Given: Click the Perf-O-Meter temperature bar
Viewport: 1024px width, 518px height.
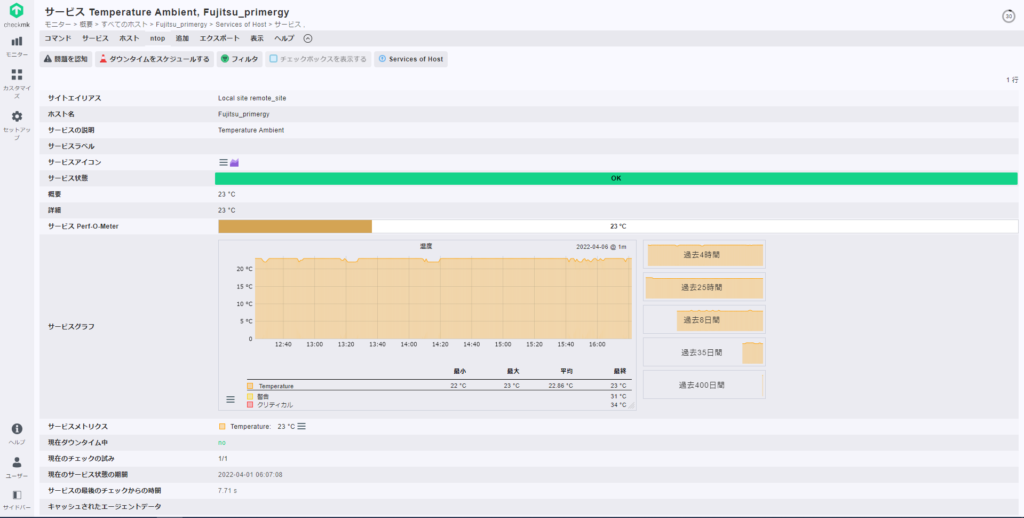Looking at the screenshot, I should tap(617, 226).
